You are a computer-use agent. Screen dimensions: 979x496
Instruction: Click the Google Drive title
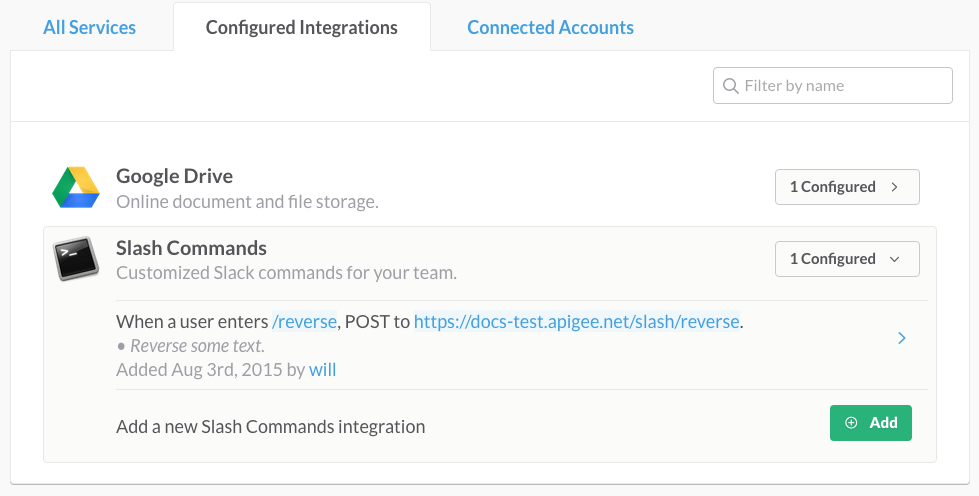174,176
